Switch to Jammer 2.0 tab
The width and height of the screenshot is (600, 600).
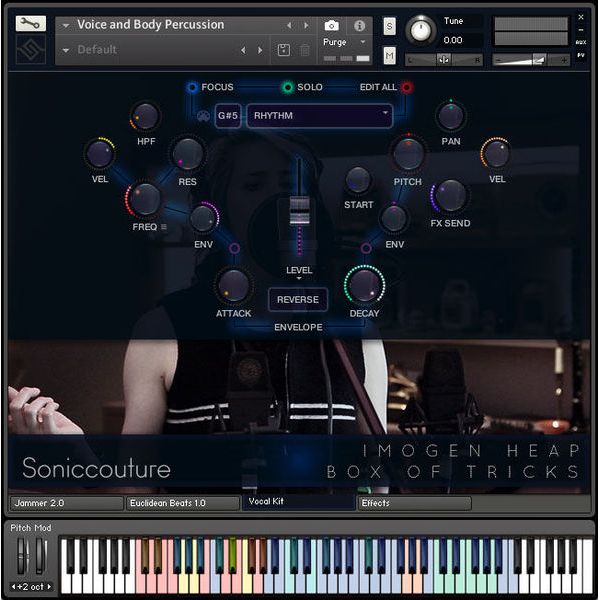coord(67,503)
